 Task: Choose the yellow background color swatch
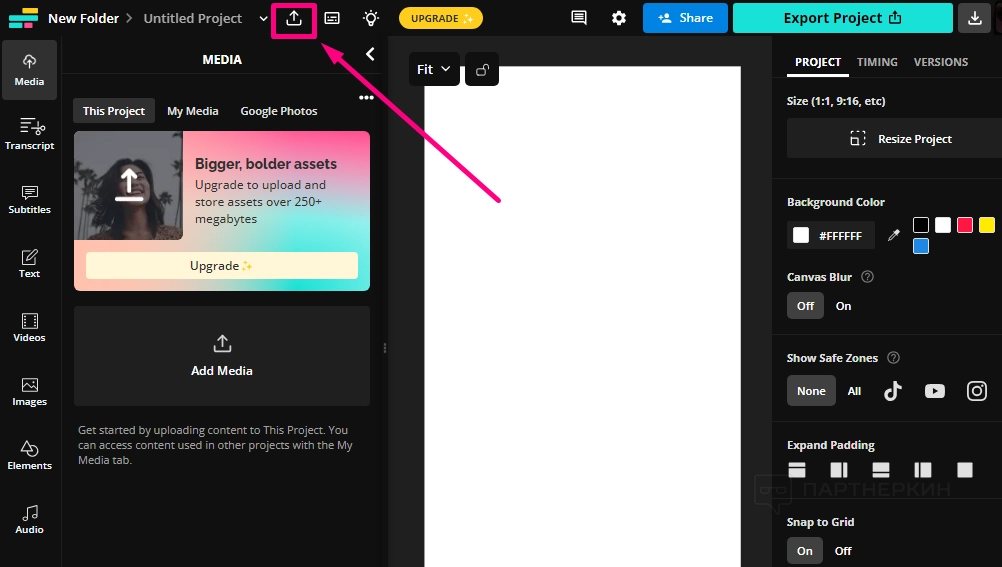pyautogui.click(x=987, y=225)
